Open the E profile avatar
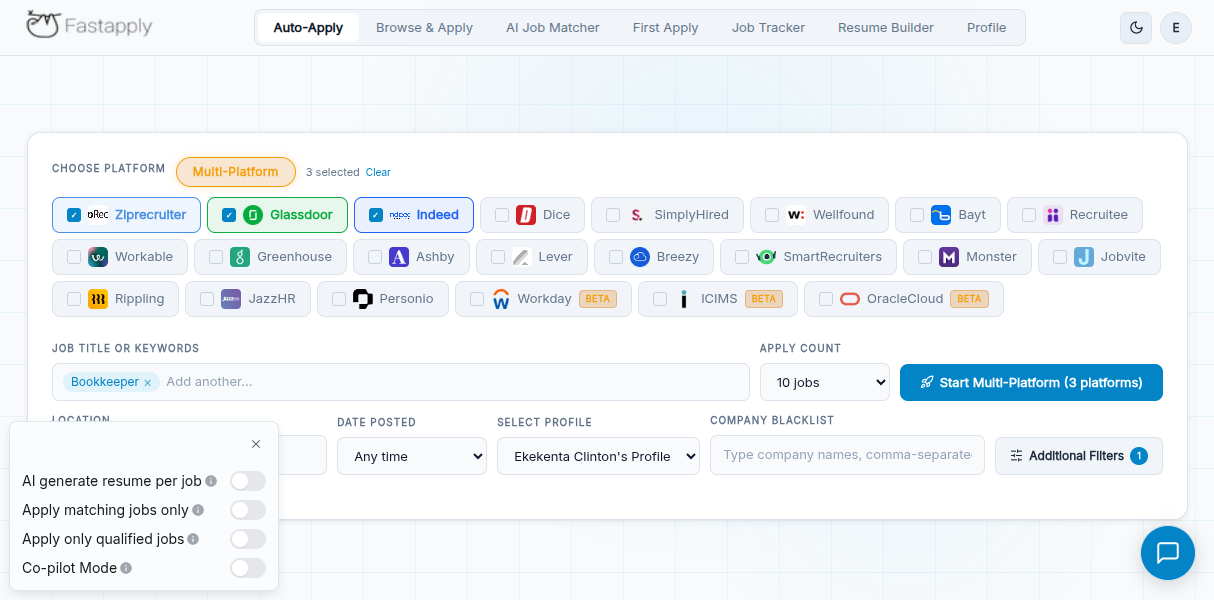This screenshot has height=600, width=1214. tap(1175, 28)
